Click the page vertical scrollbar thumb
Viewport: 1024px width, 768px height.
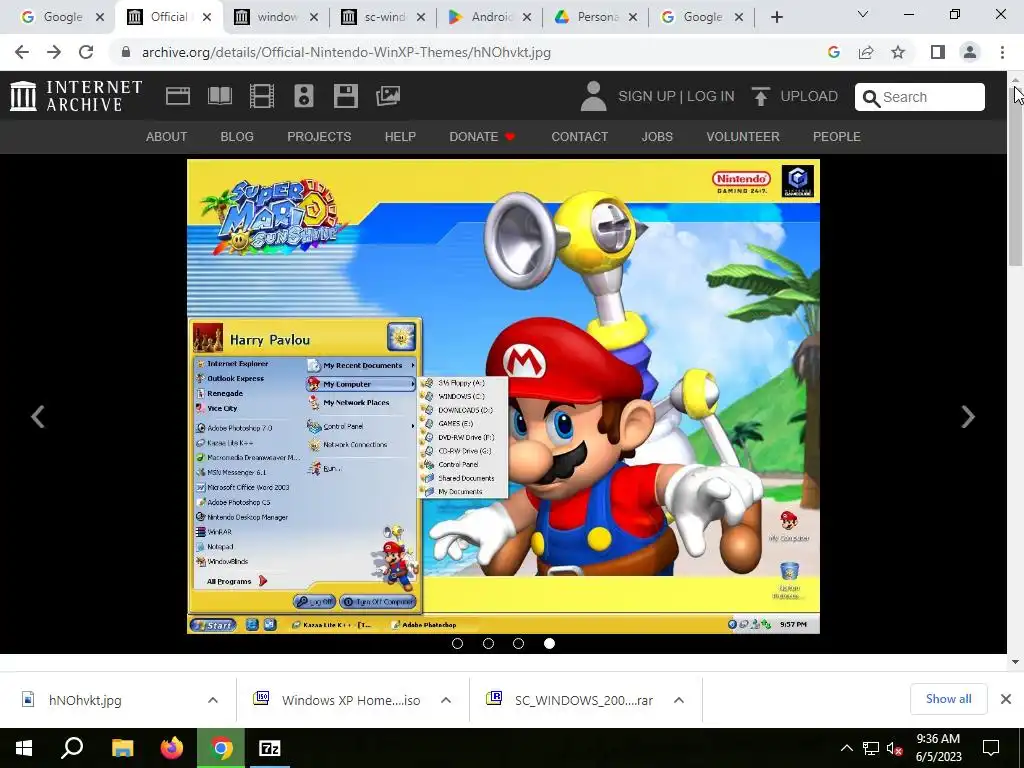pyautogui.click(x=1016, y=176)
